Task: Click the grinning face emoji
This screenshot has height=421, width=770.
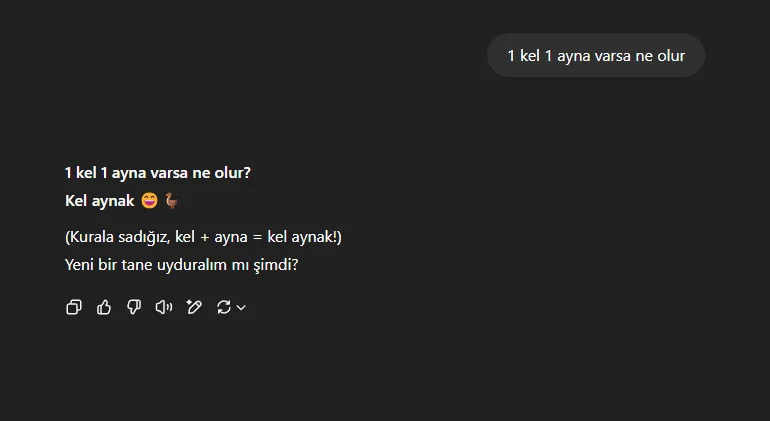Action: point(150,201)
